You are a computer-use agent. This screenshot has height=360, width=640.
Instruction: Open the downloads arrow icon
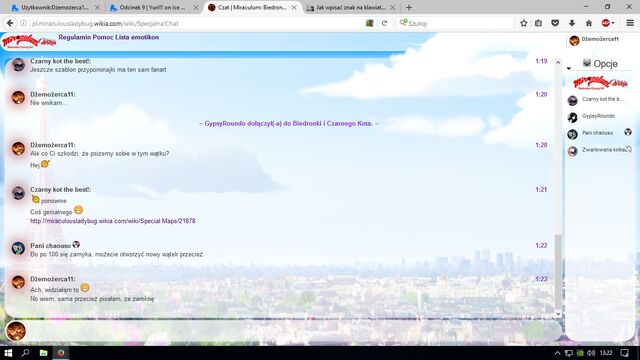pos(572,23)
